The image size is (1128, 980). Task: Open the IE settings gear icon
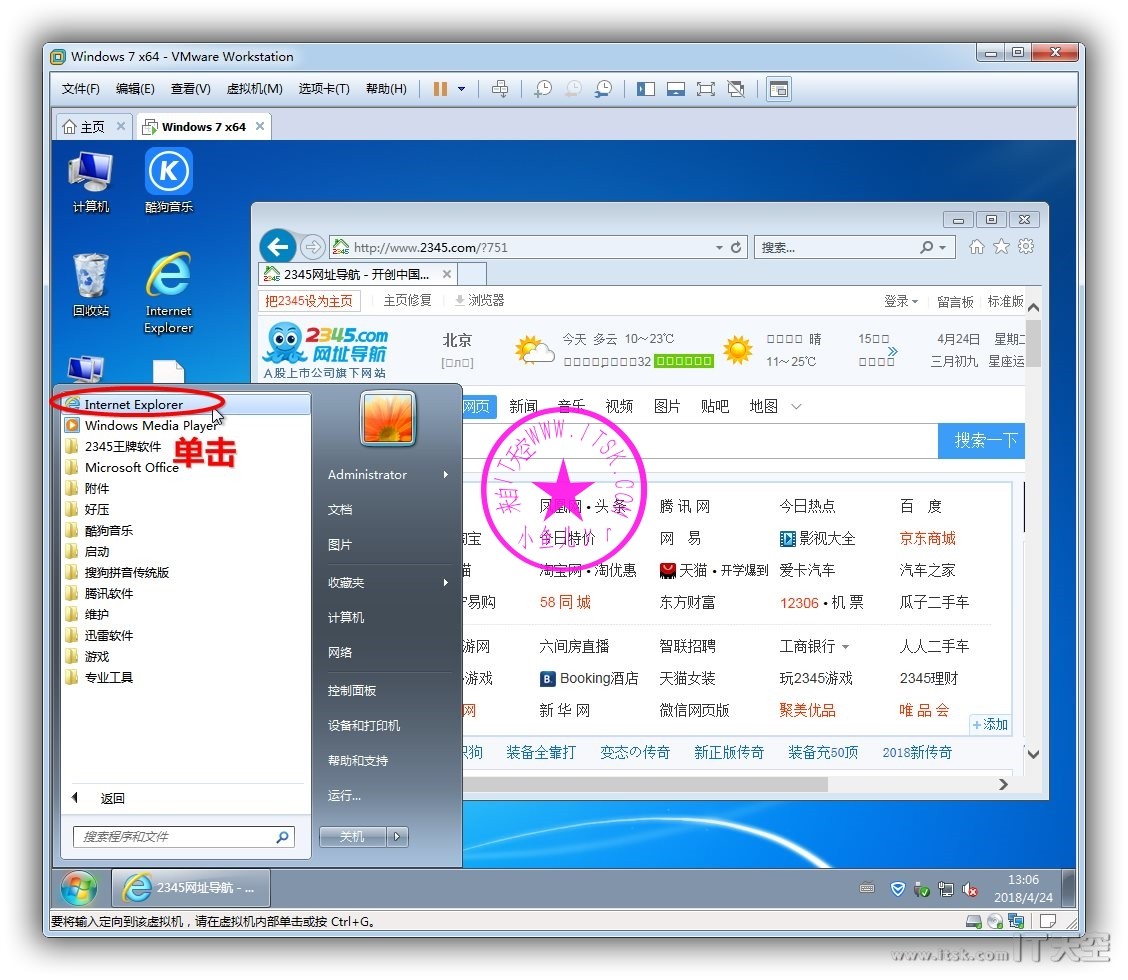(1025, 247)
